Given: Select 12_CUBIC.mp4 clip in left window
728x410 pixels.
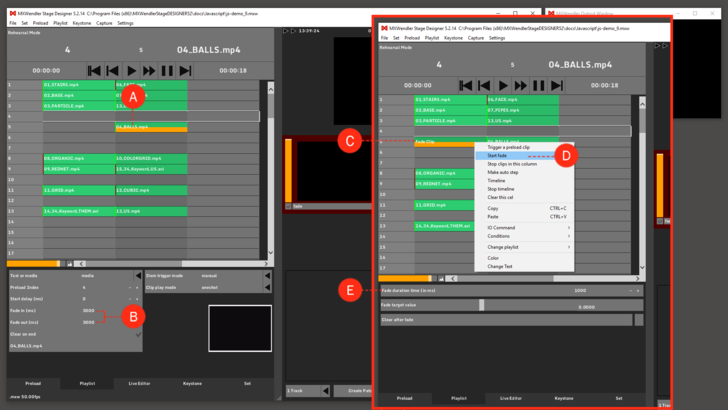Looking at the screenshot, I should tap(151, 190).
